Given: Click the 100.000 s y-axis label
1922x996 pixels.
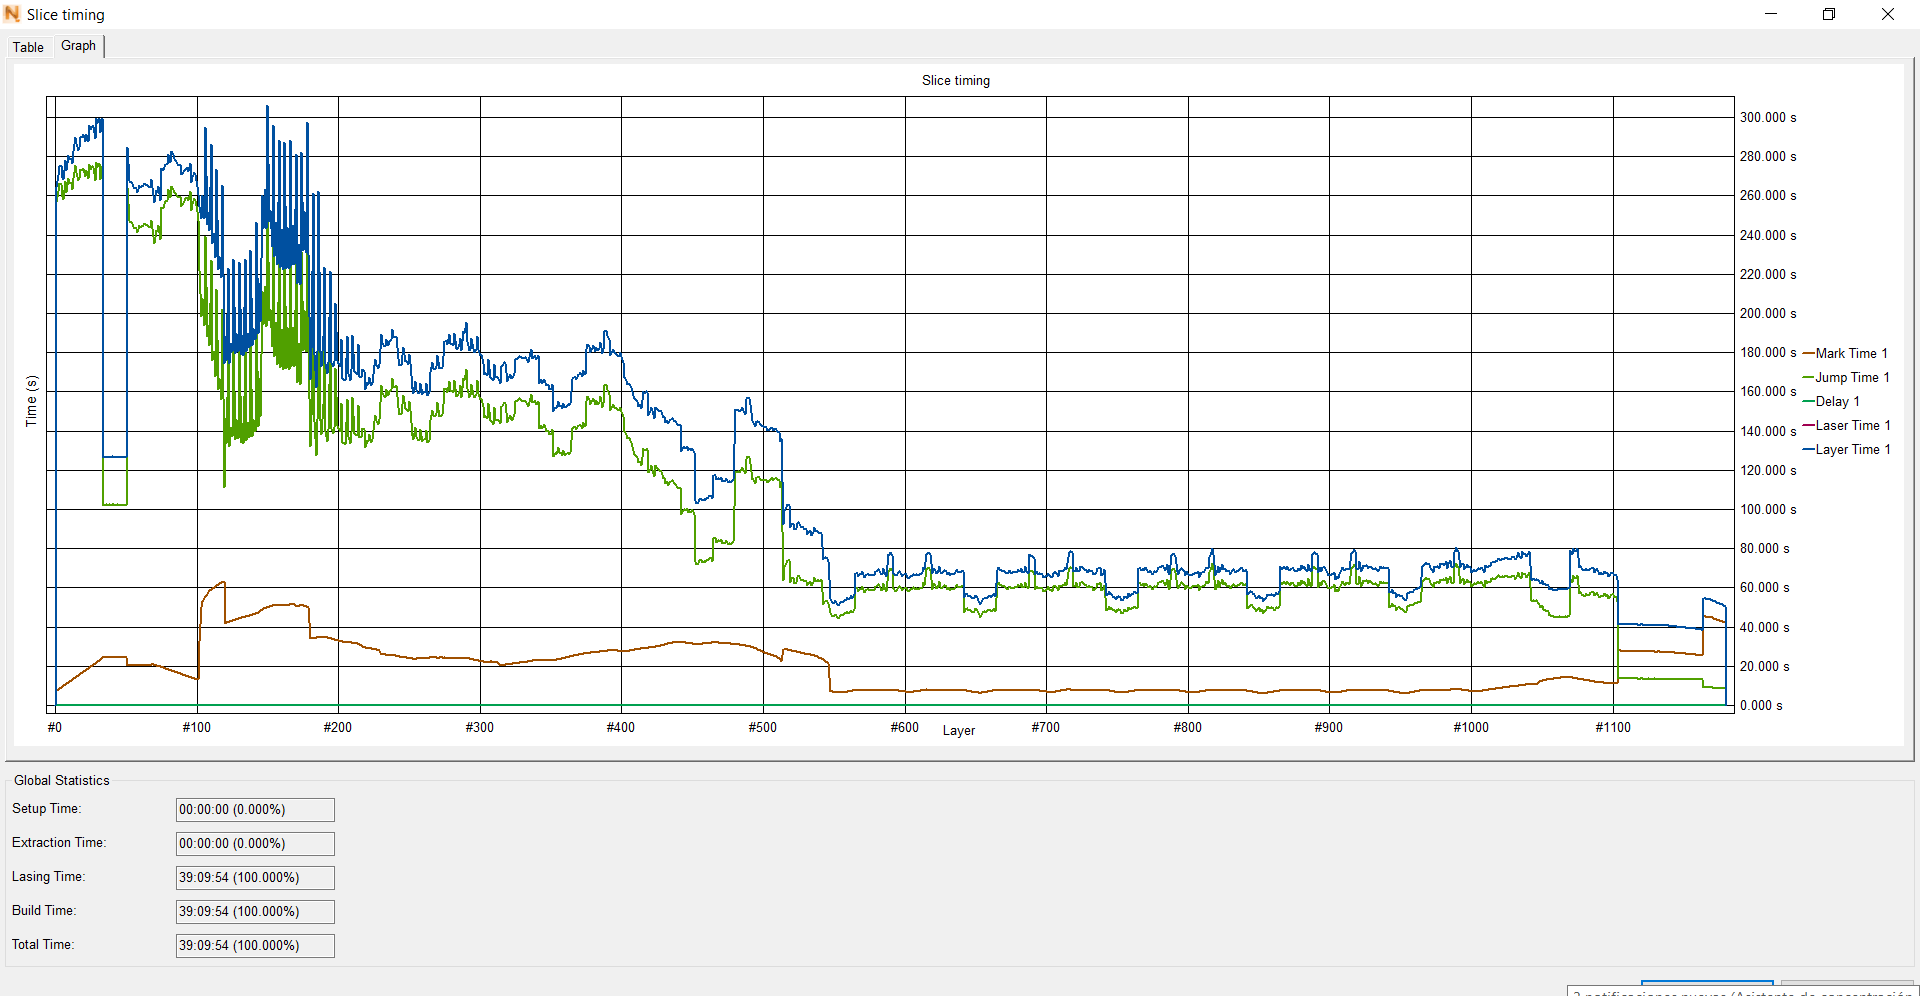Looking at the screenshot, I should tap(1768, 509).
